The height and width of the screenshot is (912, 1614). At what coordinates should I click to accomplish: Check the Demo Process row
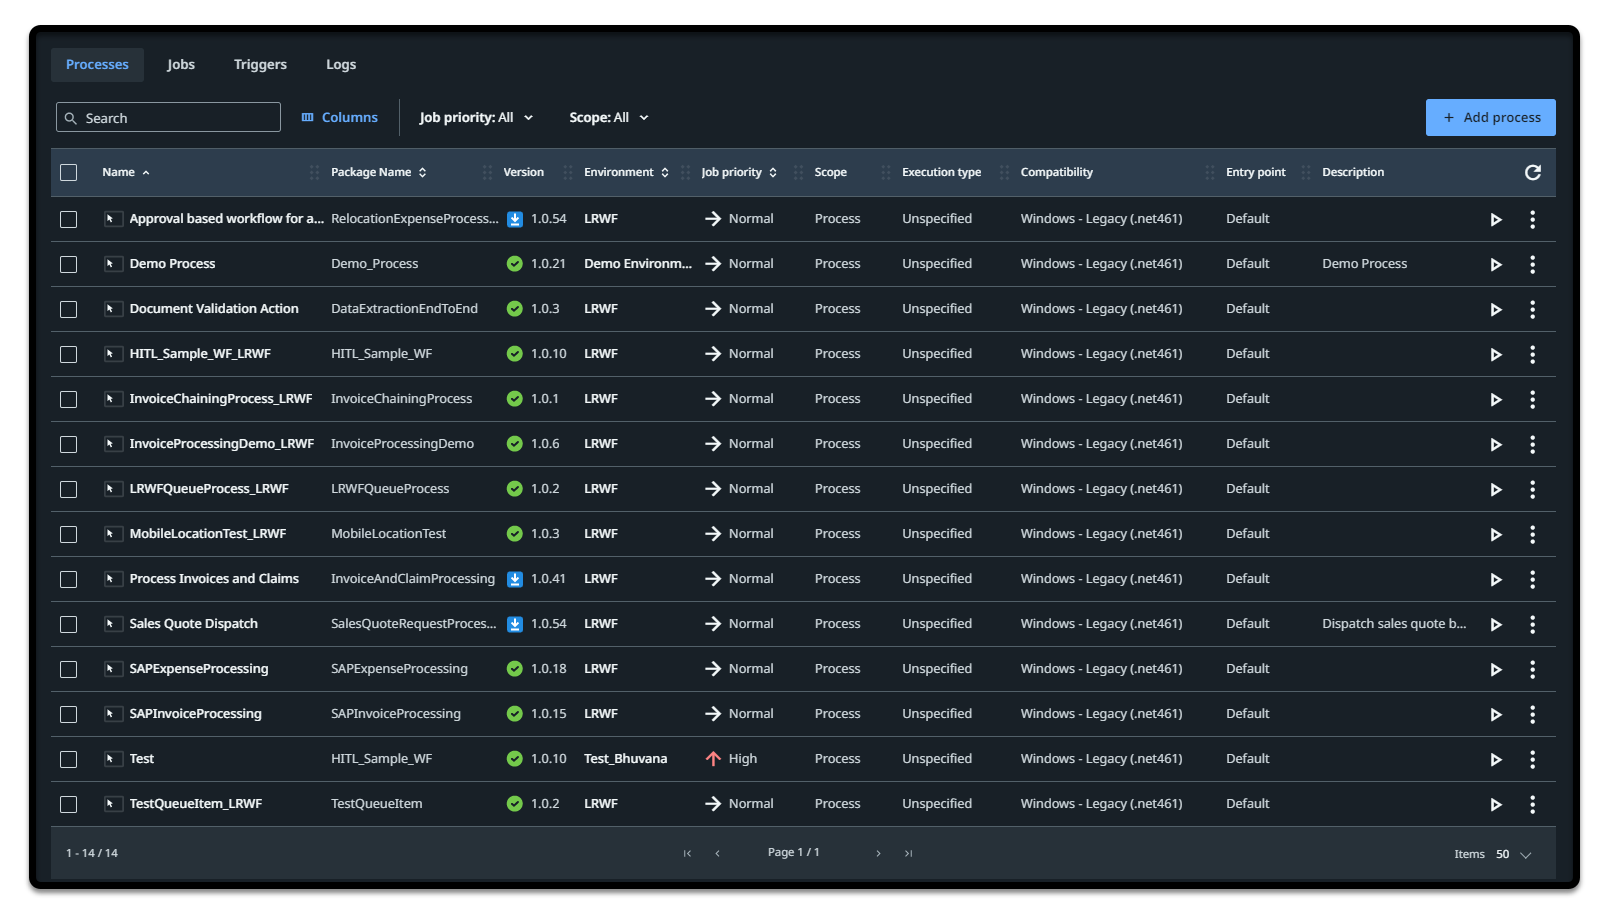click(x=69, y=265)
